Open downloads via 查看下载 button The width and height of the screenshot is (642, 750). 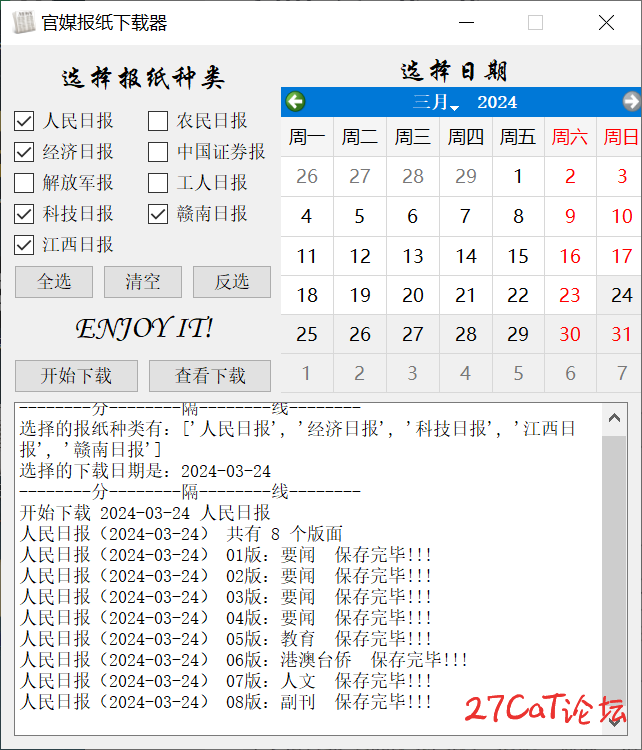click(210, 376)
